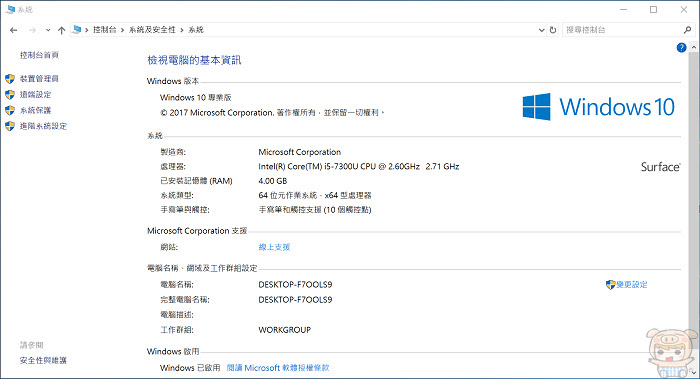Click the magnifier search icon

click(687, 30)
